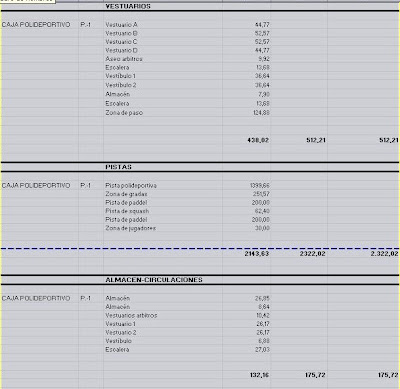Select the Vestíbulo 2 cell
Image resolution: width=400 pixels, height=389 pixels.
pyautogui.click(x=121, y=85)
